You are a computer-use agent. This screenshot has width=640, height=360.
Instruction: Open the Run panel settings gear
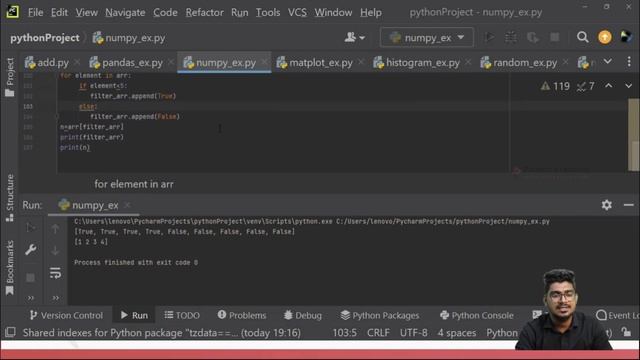tap(607, 205)
